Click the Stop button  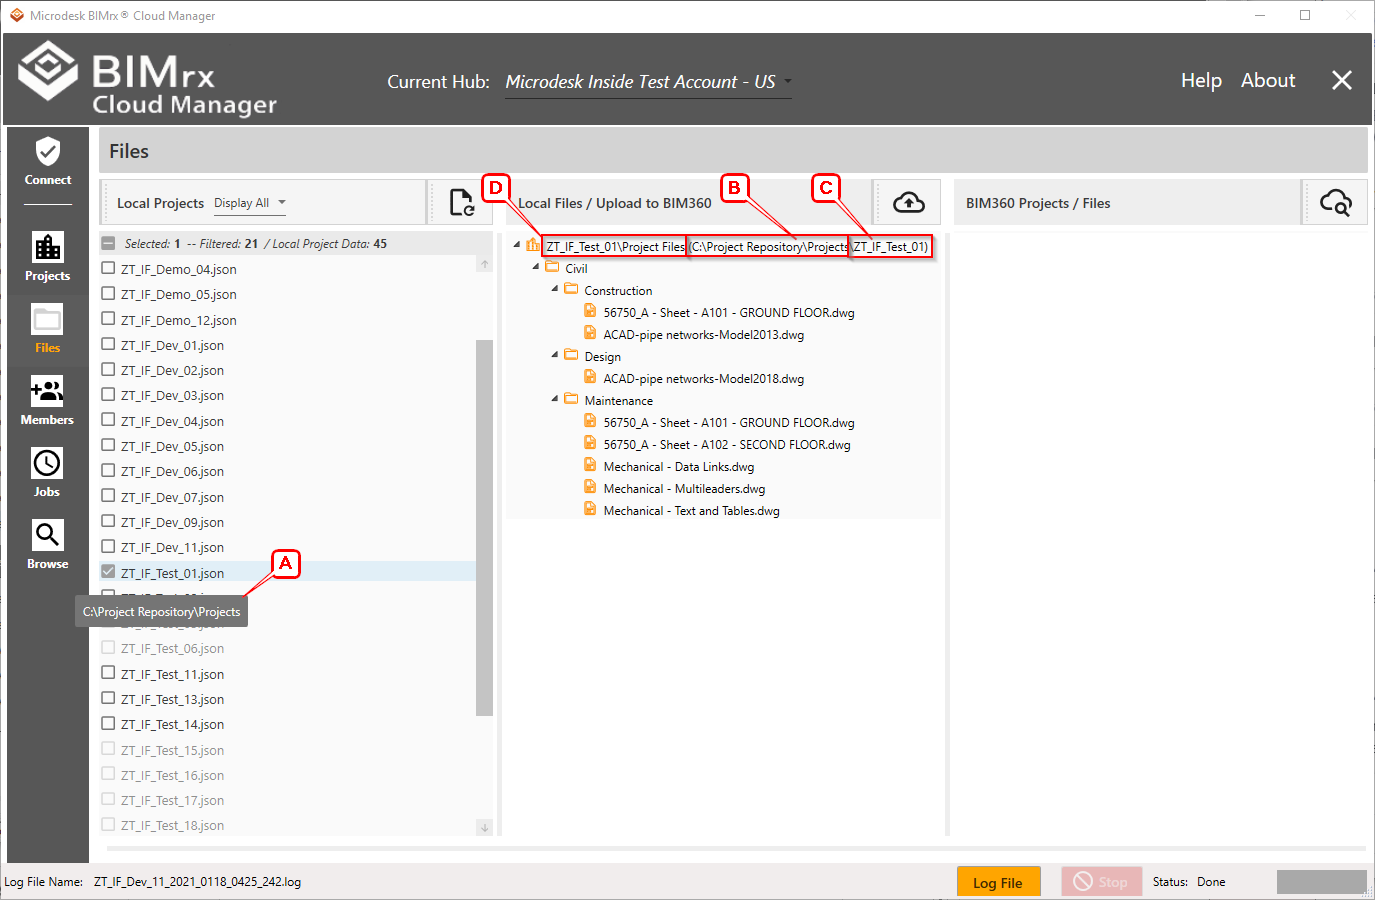click(x=1100, y=882)
